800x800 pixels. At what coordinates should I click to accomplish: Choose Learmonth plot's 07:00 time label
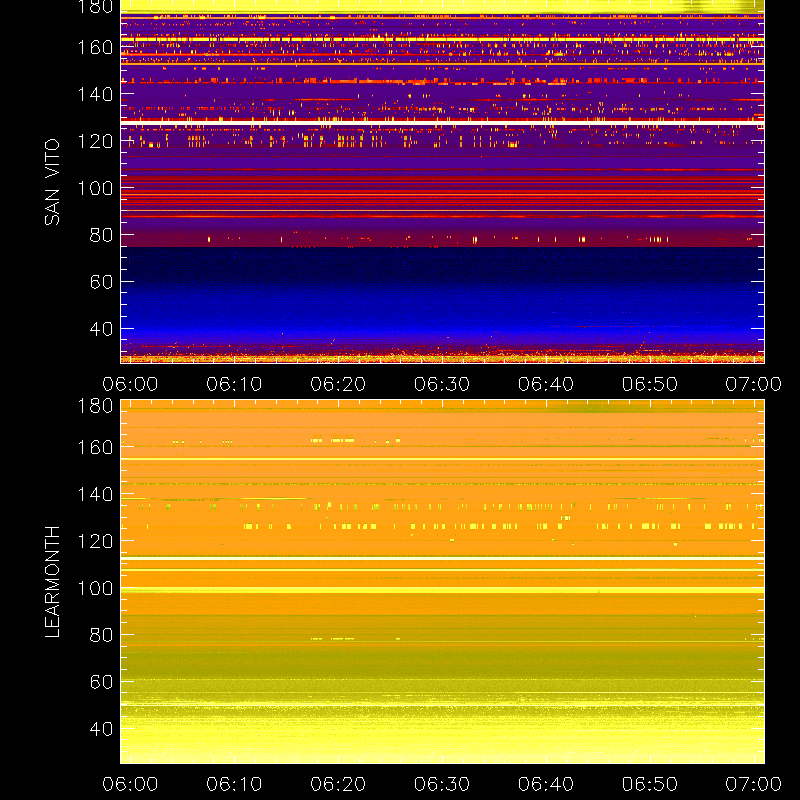[754, 784]
